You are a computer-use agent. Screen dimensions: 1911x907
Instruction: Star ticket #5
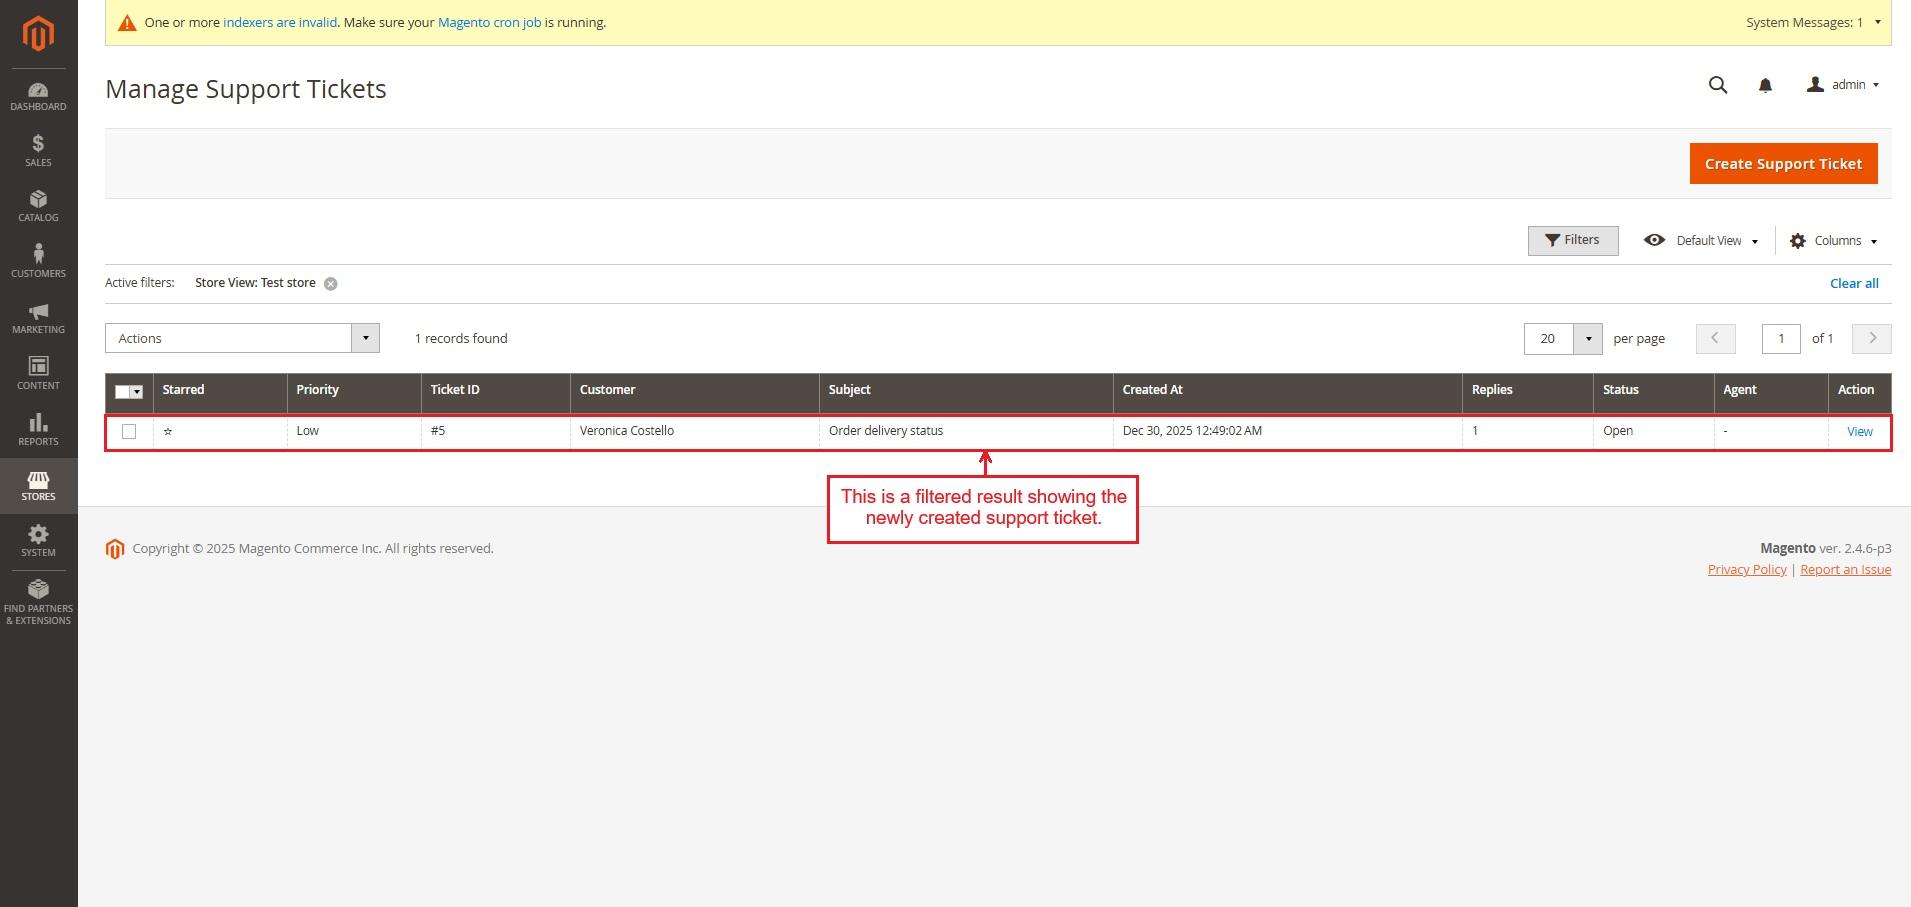(168, 432)
